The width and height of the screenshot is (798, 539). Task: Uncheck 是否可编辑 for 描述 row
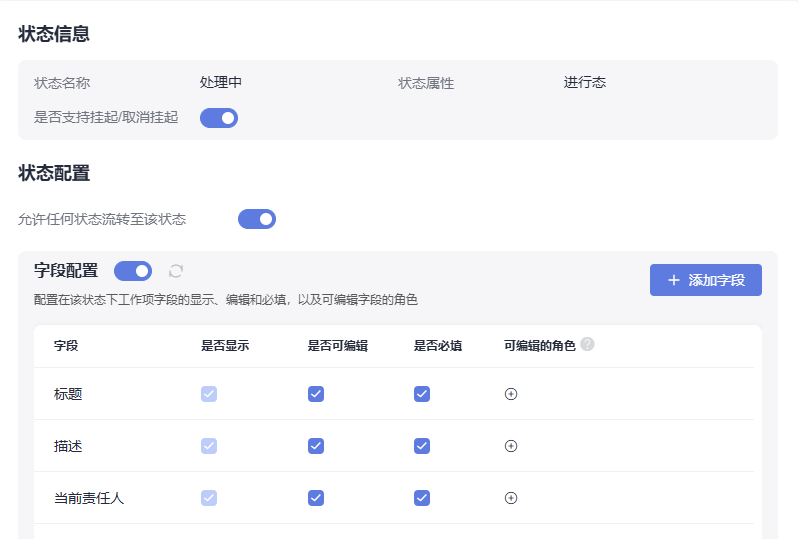click(x=316, y=446)
